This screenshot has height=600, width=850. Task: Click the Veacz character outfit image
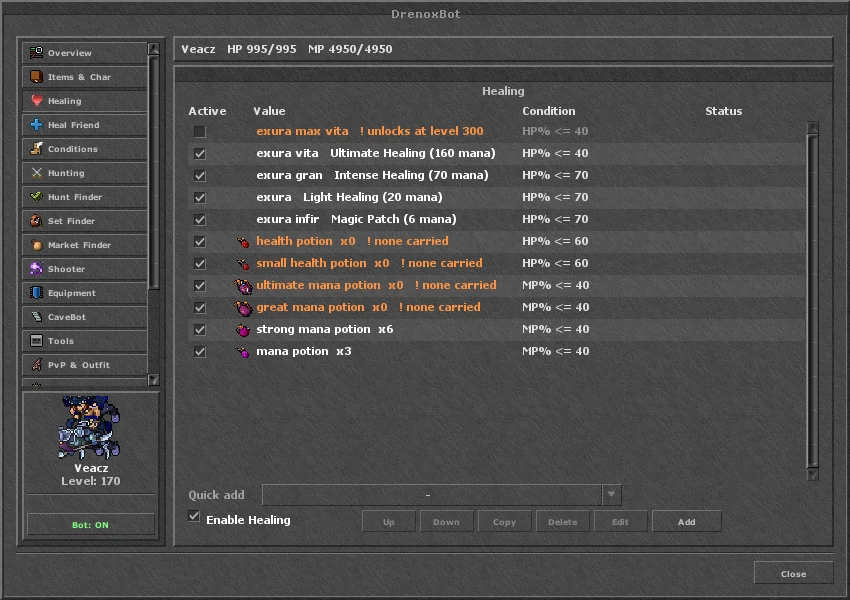89,428
